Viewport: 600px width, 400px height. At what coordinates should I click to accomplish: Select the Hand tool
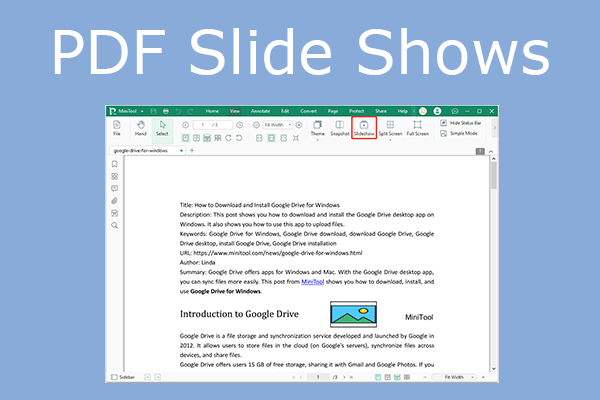[x=141, y=128]
